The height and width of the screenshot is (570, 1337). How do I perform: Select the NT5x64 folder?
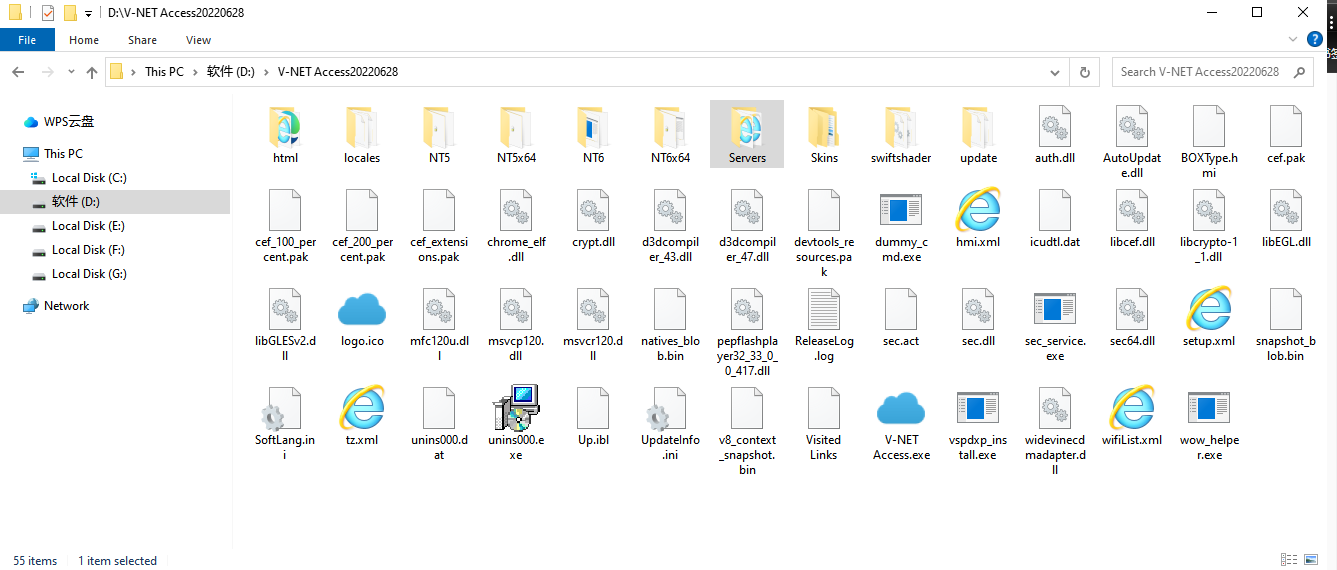[x=516, y=134]
